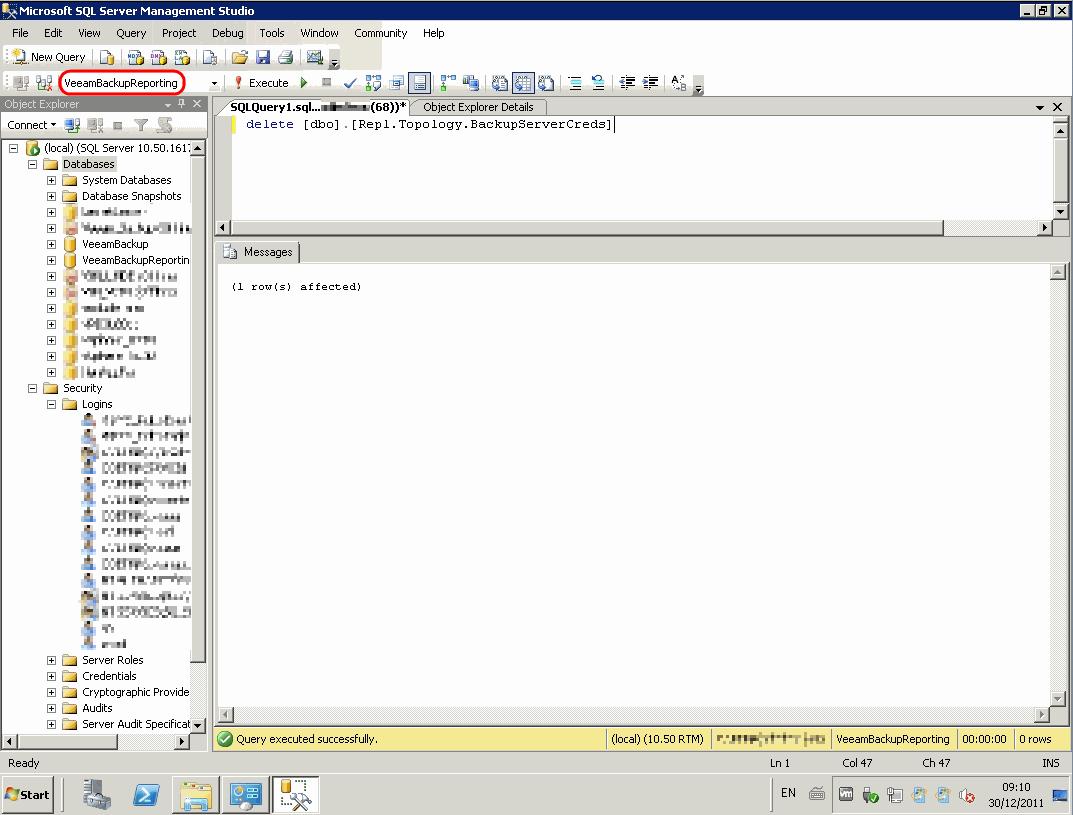Open the Query Options icon
The image size is (1073, 815).
pos(397,83)
